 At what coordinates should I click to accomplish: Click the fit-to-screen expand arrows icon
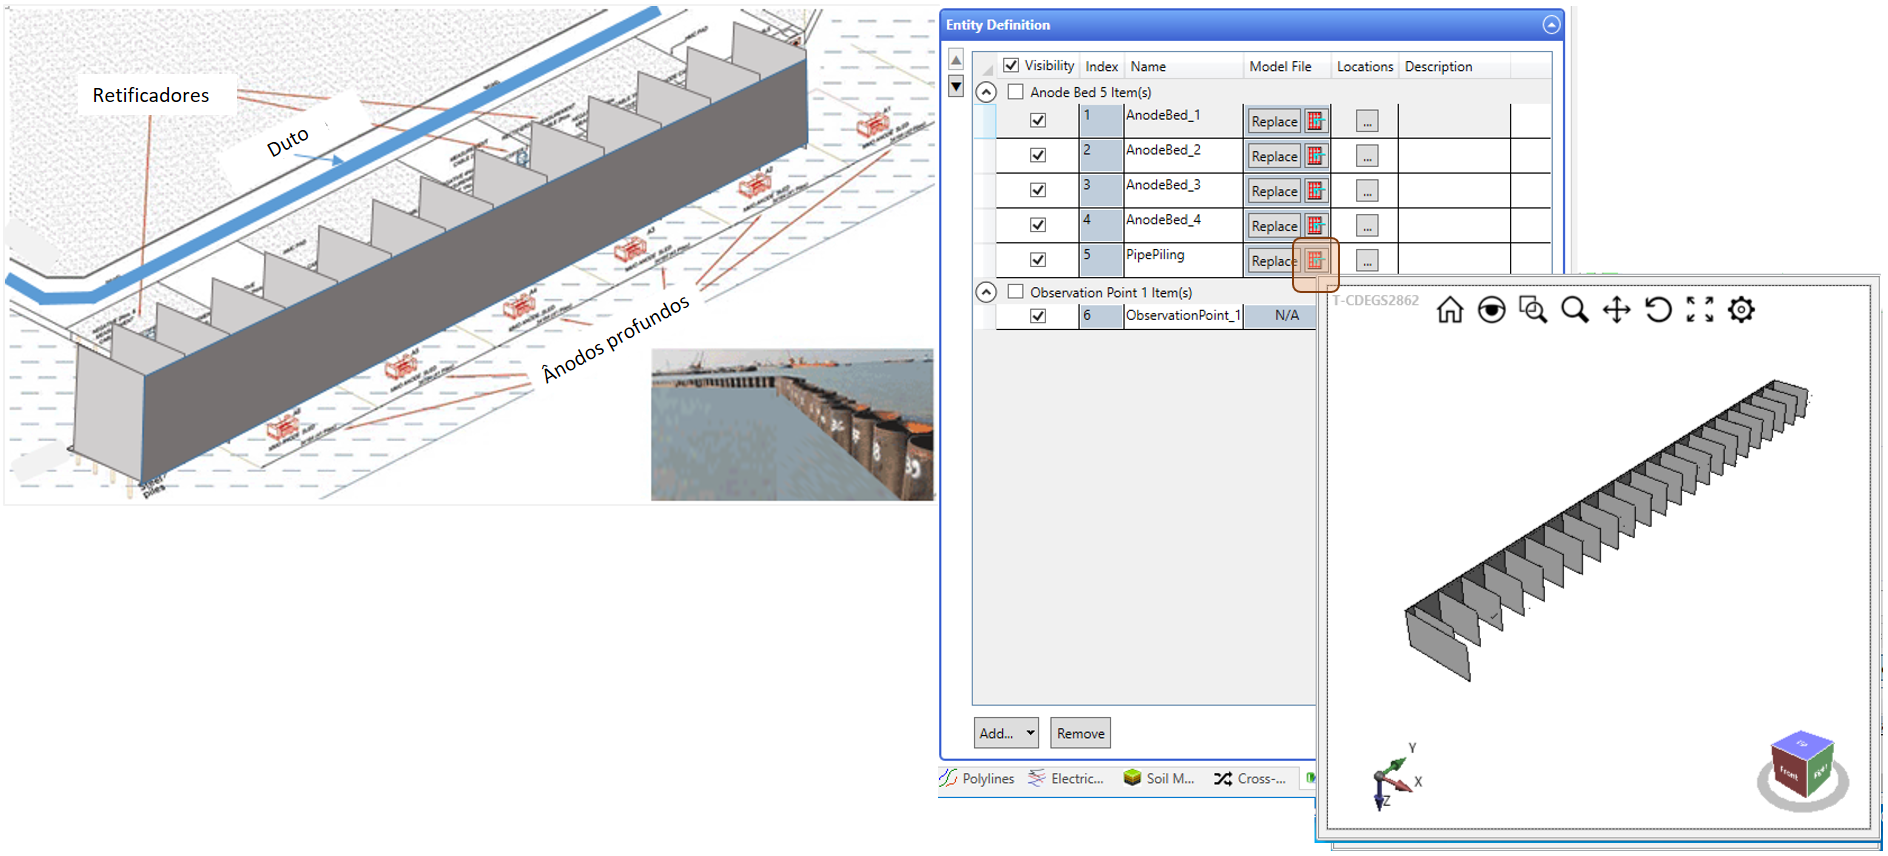click(1699, 311)
